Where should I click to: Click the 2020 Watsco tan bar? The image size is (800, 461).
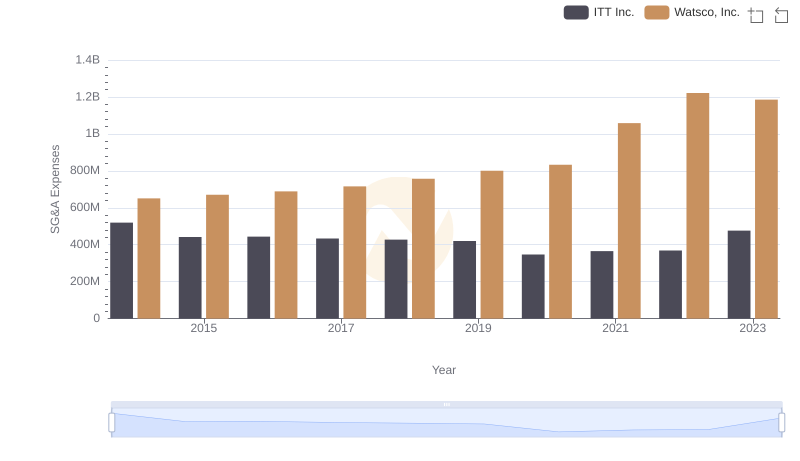561,242
